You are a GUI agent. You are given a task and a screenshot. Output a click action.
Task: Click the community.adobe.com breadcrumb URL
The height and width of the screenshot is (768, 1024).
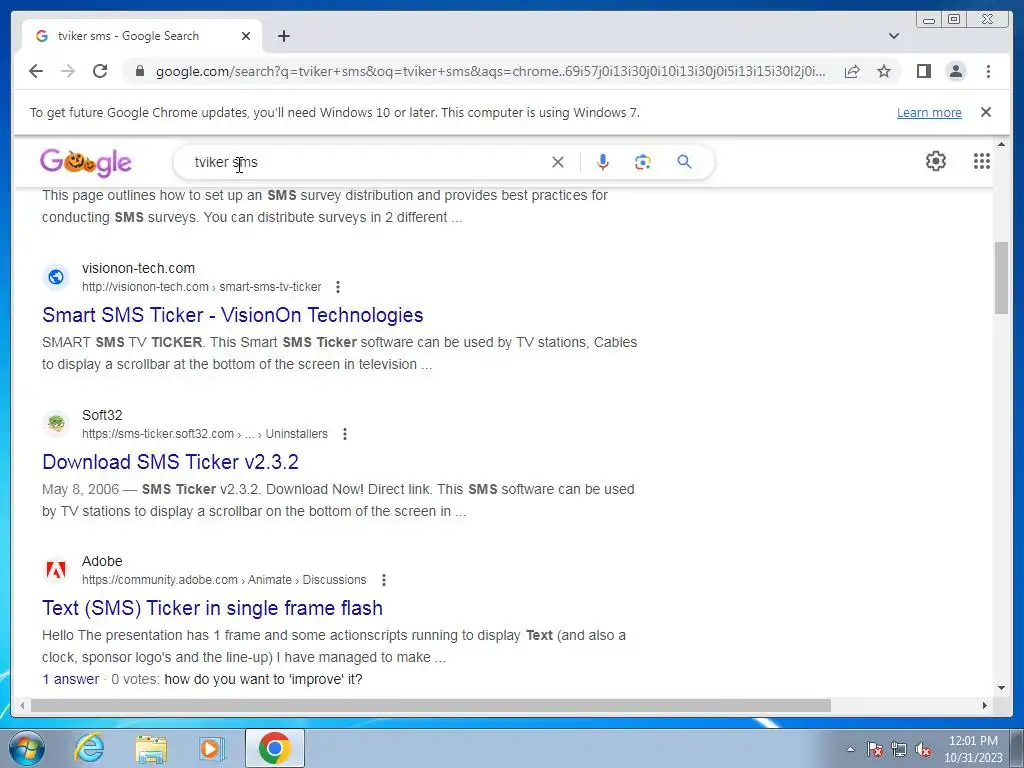tap(224, 580)
